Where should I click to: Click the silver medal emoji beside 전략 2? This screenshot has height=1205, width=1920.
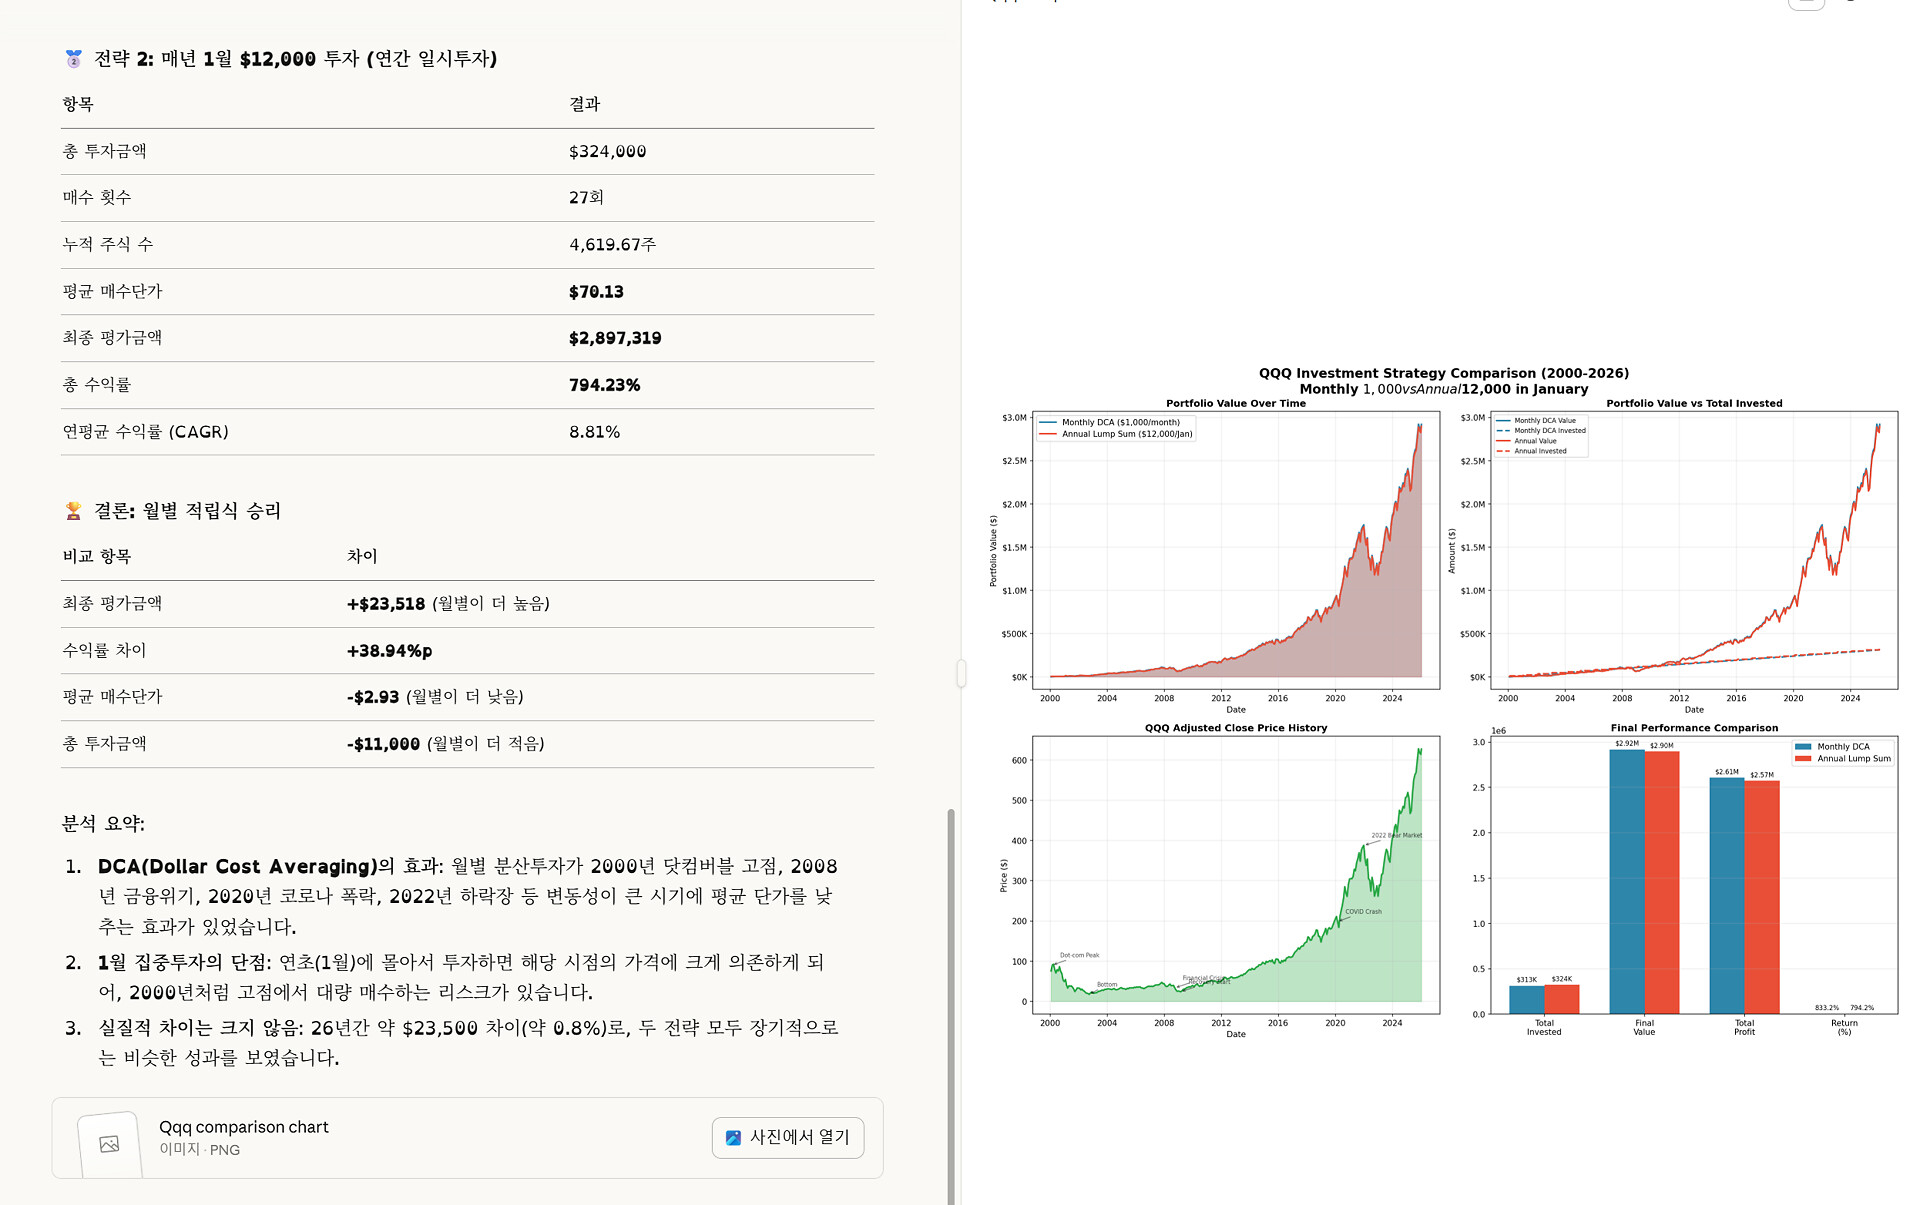[73, 59]
